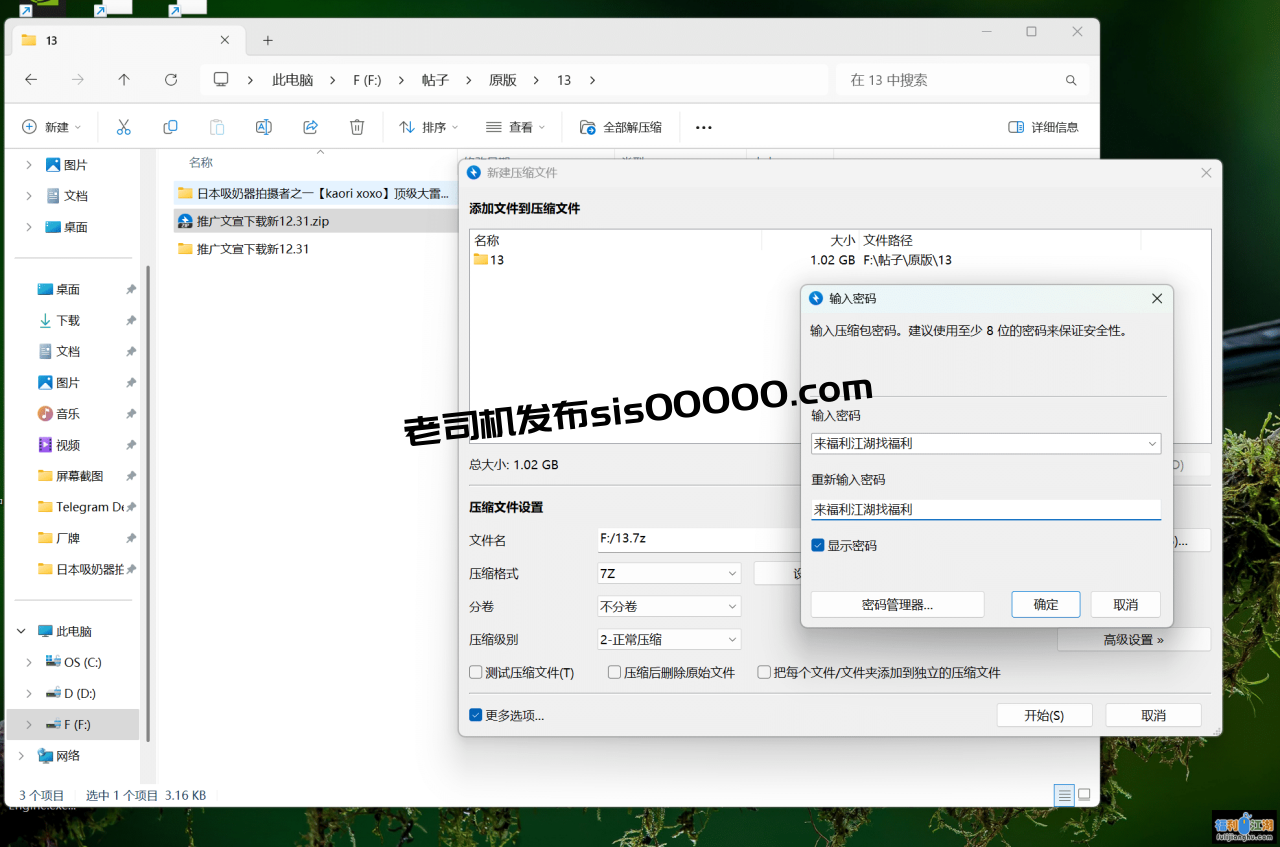This screenshot has width=1280, height=847.
Task: Uncheck the 显示密码 checkbox
Action: click(818, 546)
